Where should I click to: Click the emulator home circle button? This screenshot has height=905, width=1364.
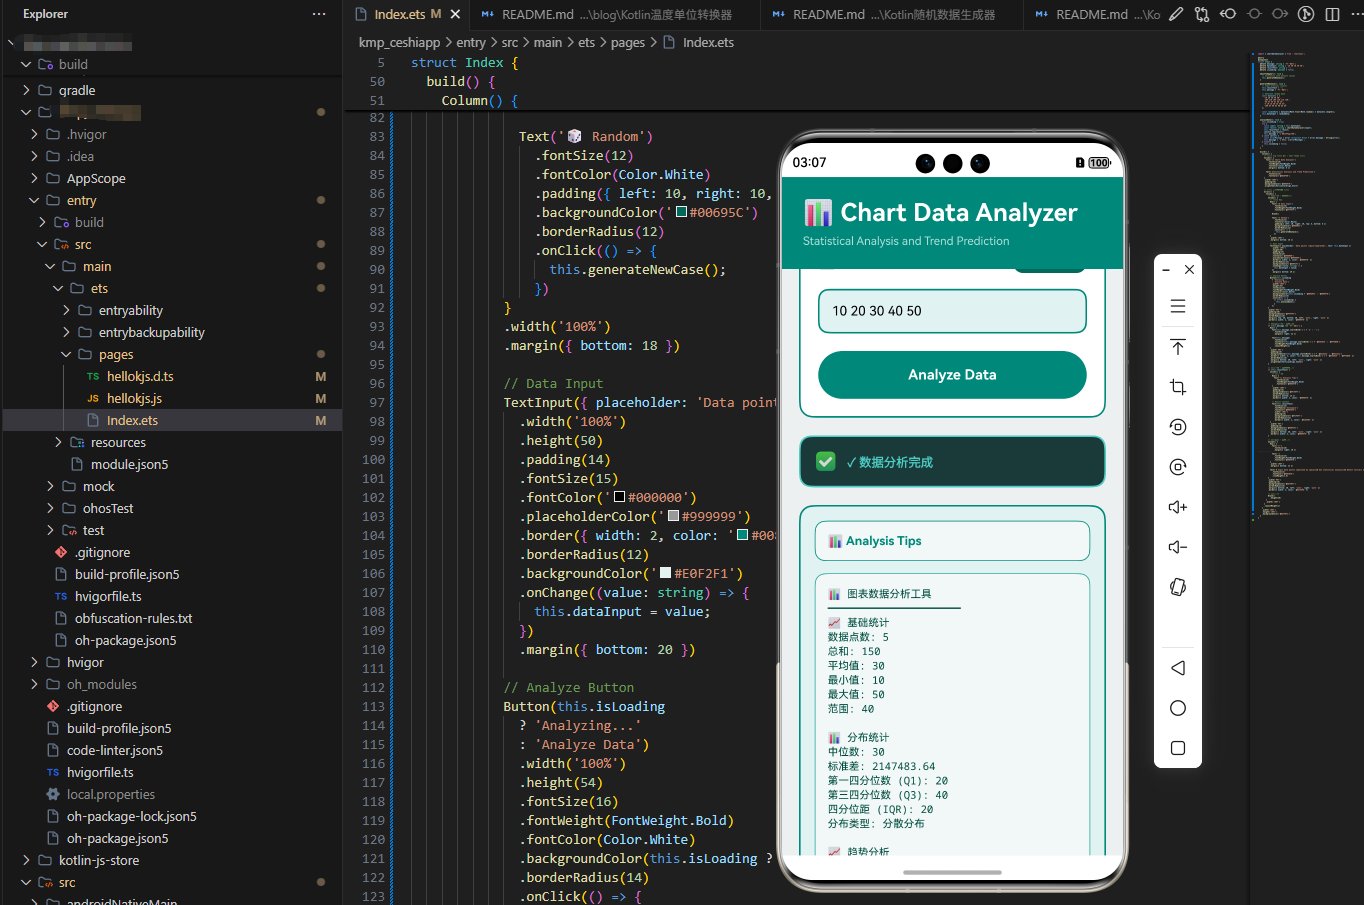coord(1178,708)
